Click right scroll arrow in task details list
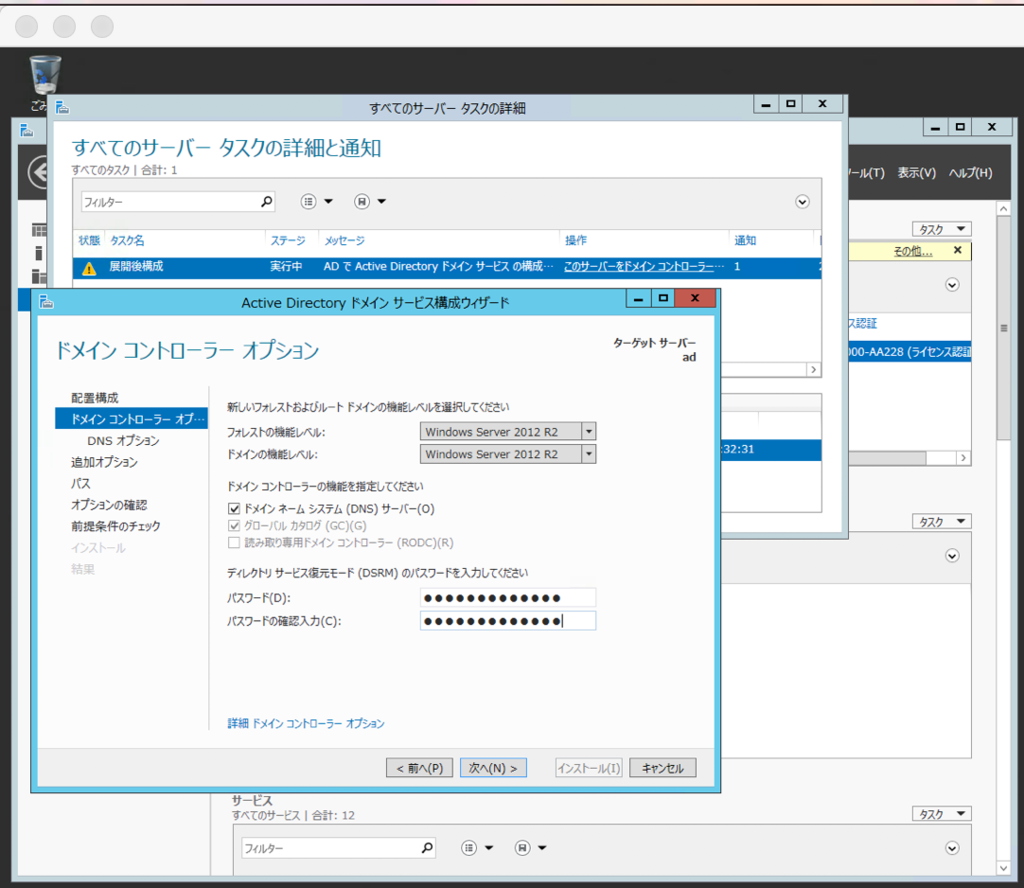 (x=813, y=370)
